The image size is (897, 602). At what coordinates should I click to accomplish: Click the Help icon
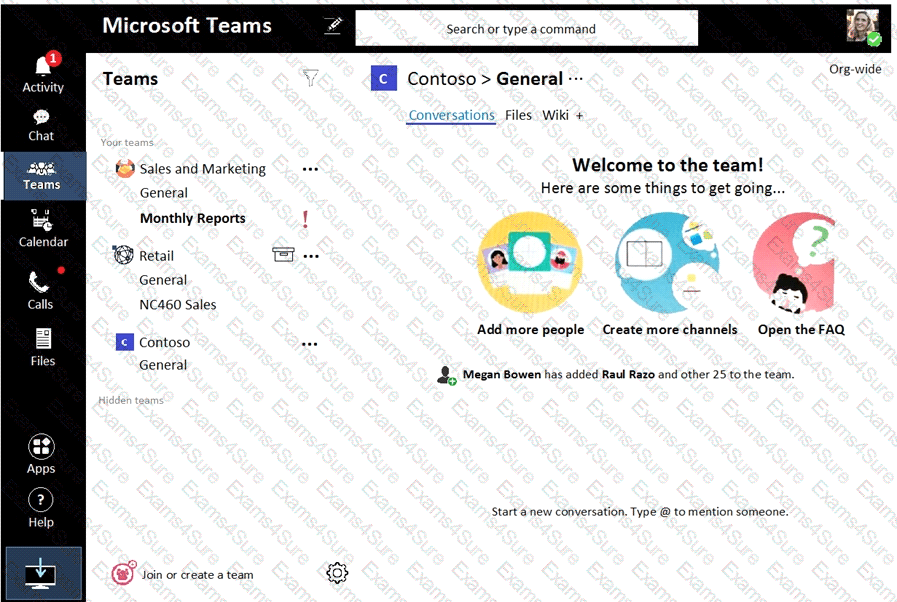click(41, 508)
